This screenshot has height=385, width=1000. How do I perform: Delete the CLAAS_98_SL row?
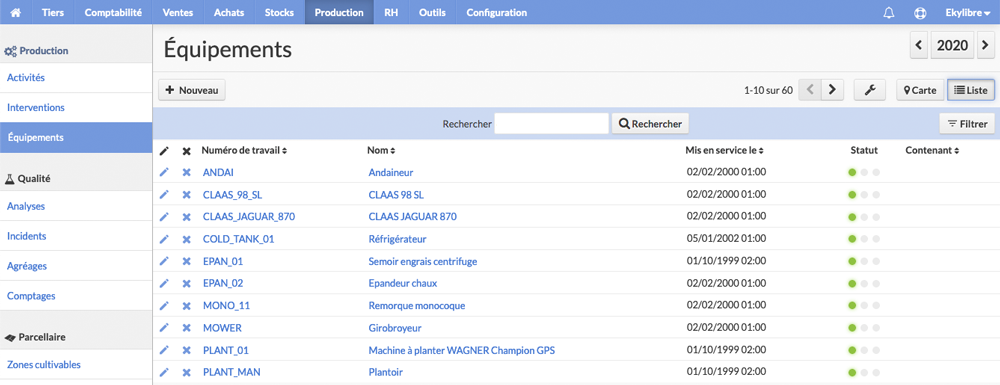click(186, 194)
